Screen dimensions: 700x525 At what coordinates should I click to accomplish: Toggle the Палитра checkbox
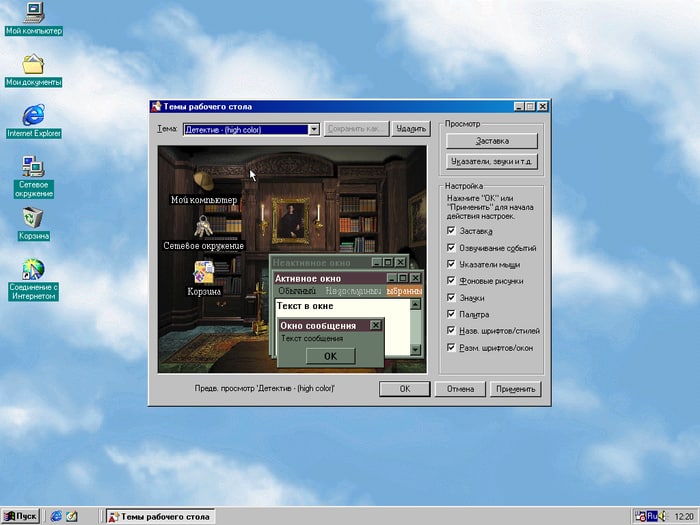(x=451, y=314)
